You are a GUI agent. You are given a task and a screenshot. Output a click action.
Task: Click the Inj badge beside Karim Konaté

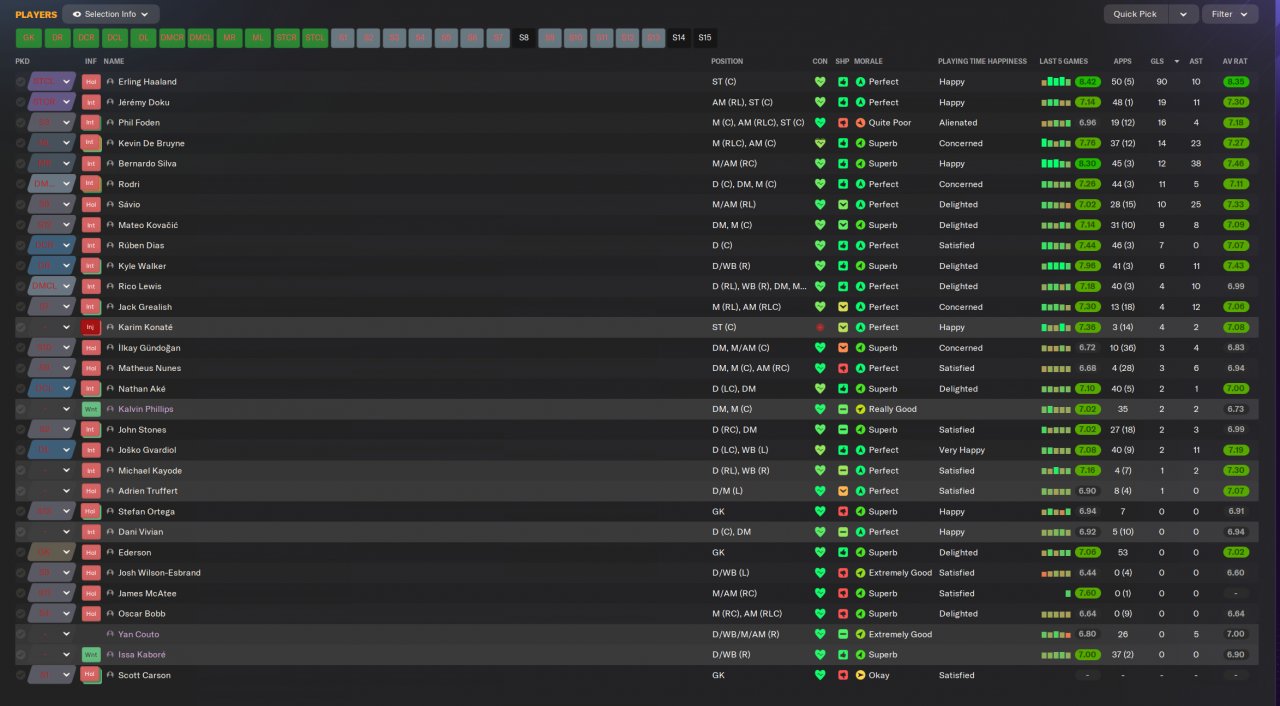91,327
